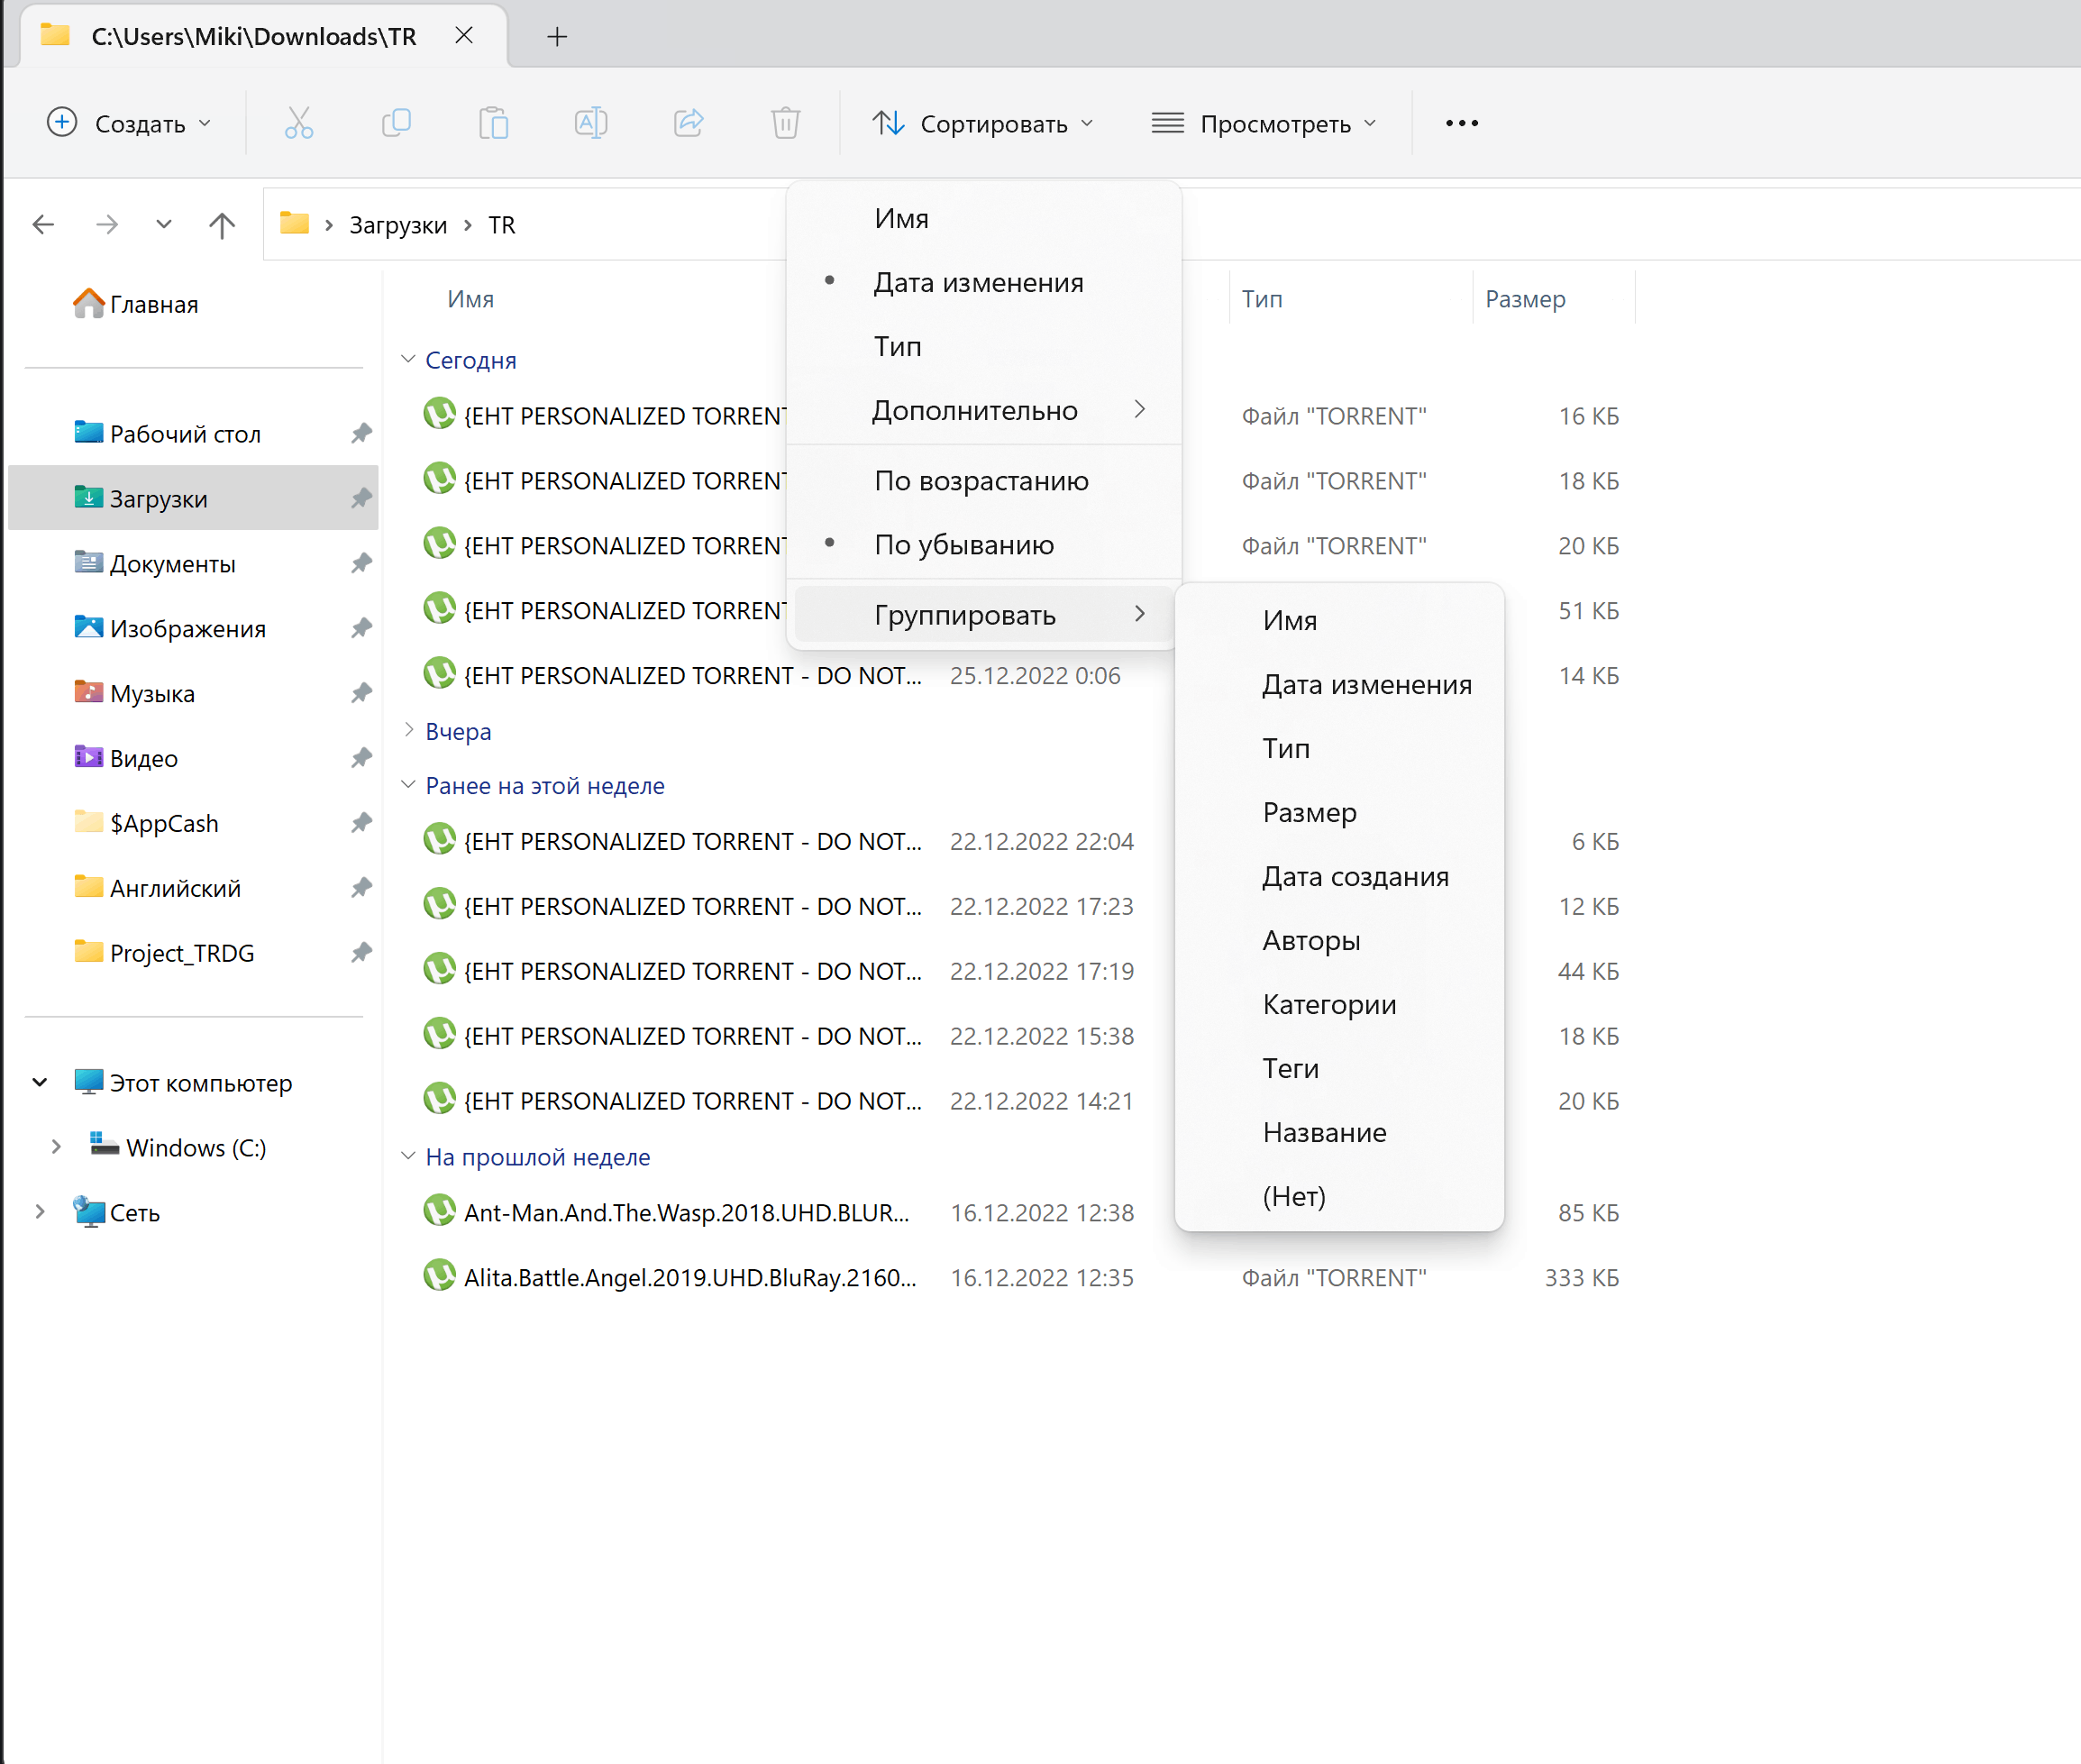The height and width of the screenshot is (1764, 2081).
Task: Group by Авторы in the submenu
Action: point(1339,940)
